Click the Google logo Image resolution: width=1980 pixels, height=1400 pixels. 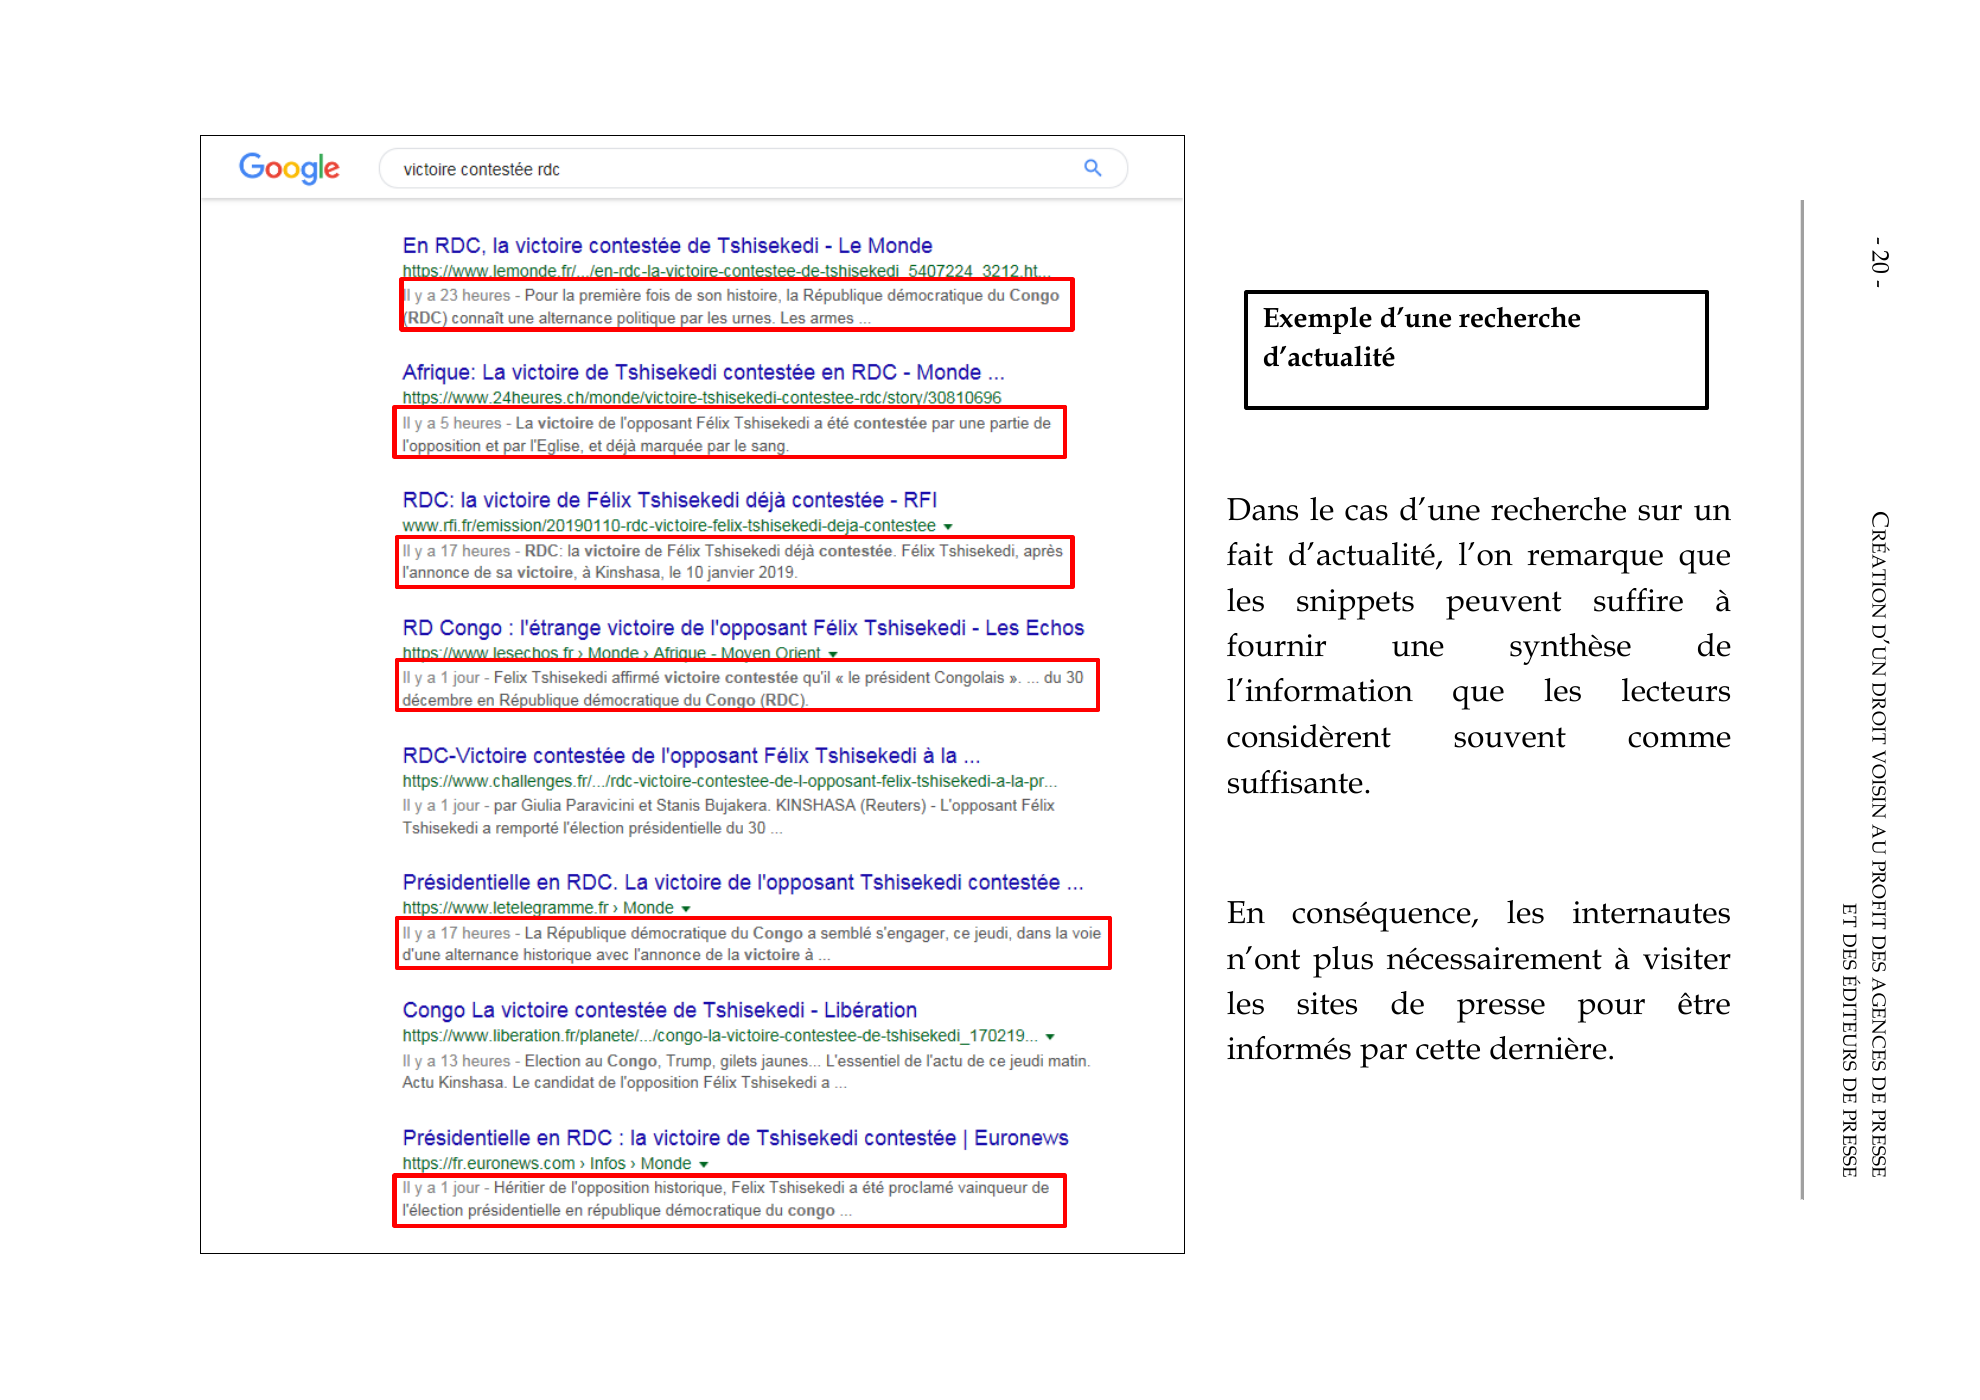click(289, 168)
